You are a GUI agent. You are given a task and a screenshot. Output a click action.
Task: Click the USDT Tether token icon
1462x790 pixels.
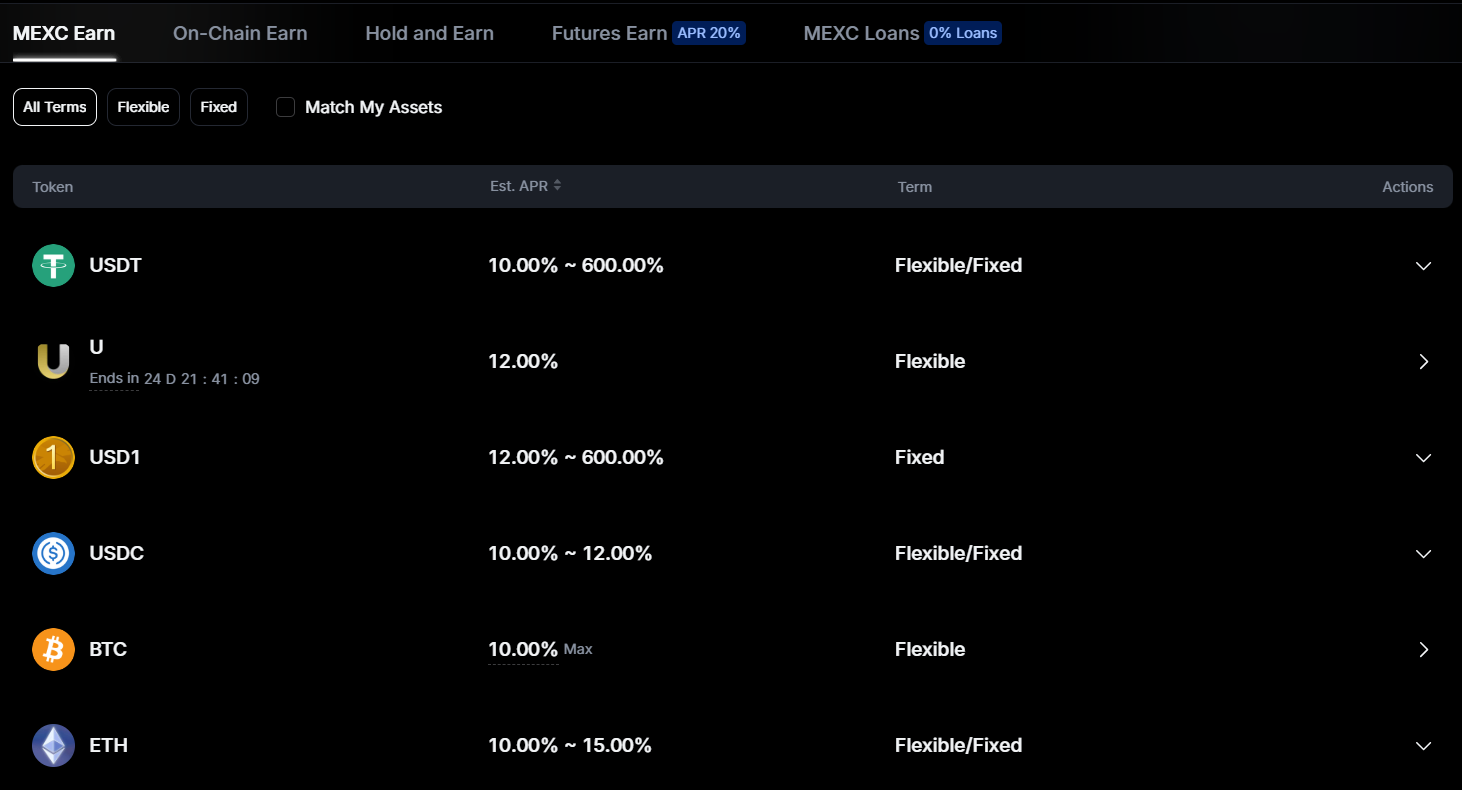53,266
